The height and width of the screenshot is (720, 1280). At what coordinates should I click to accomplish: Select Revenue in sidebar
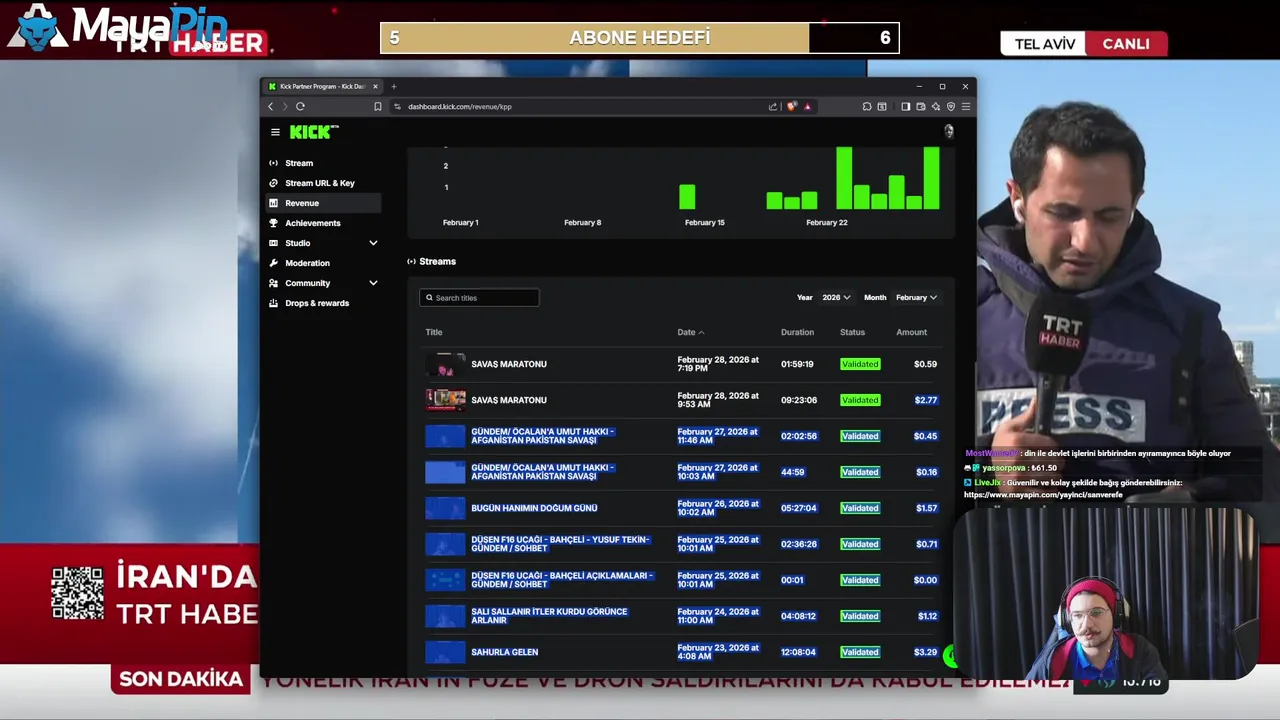pos(325,203)
